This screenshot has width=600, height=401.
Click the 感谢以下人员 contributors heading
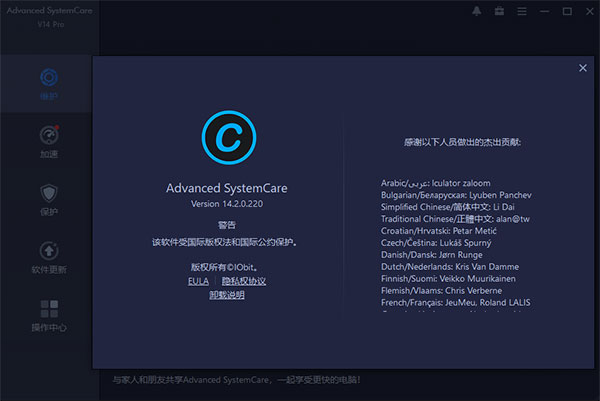pos(462,142)
